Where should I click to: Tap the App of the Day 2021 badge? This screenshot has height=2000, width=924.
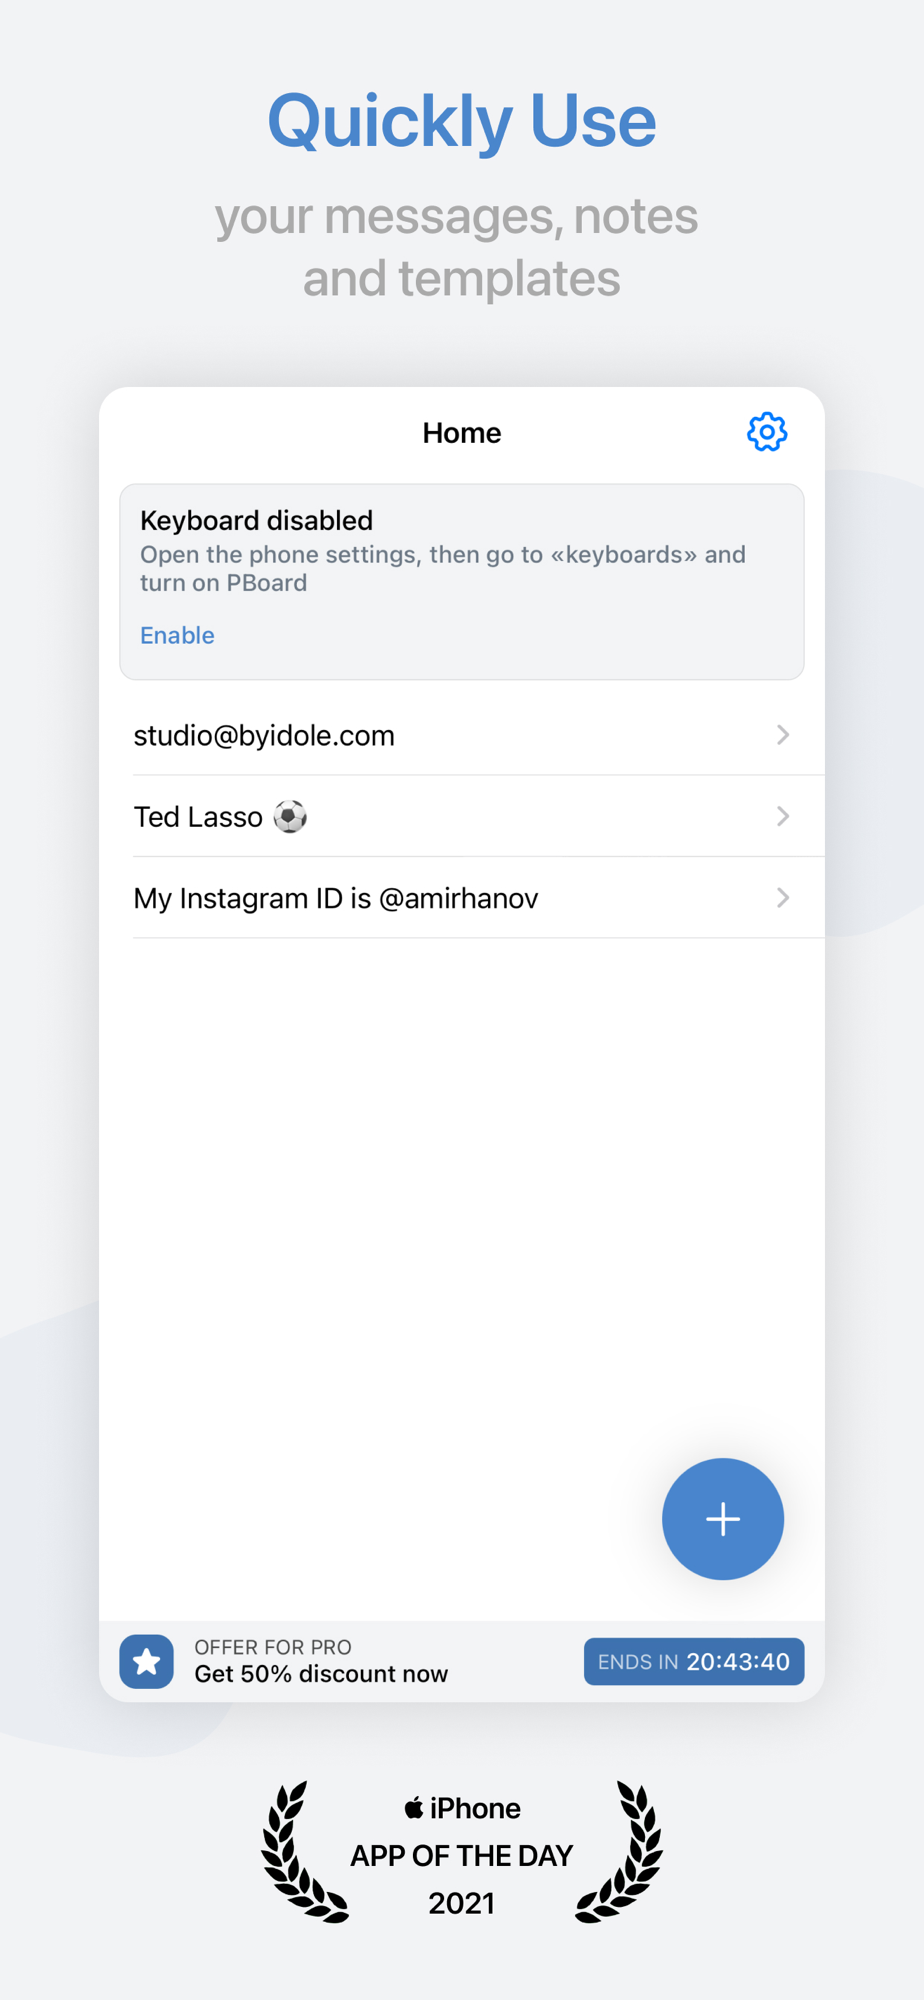point(462,1854)
